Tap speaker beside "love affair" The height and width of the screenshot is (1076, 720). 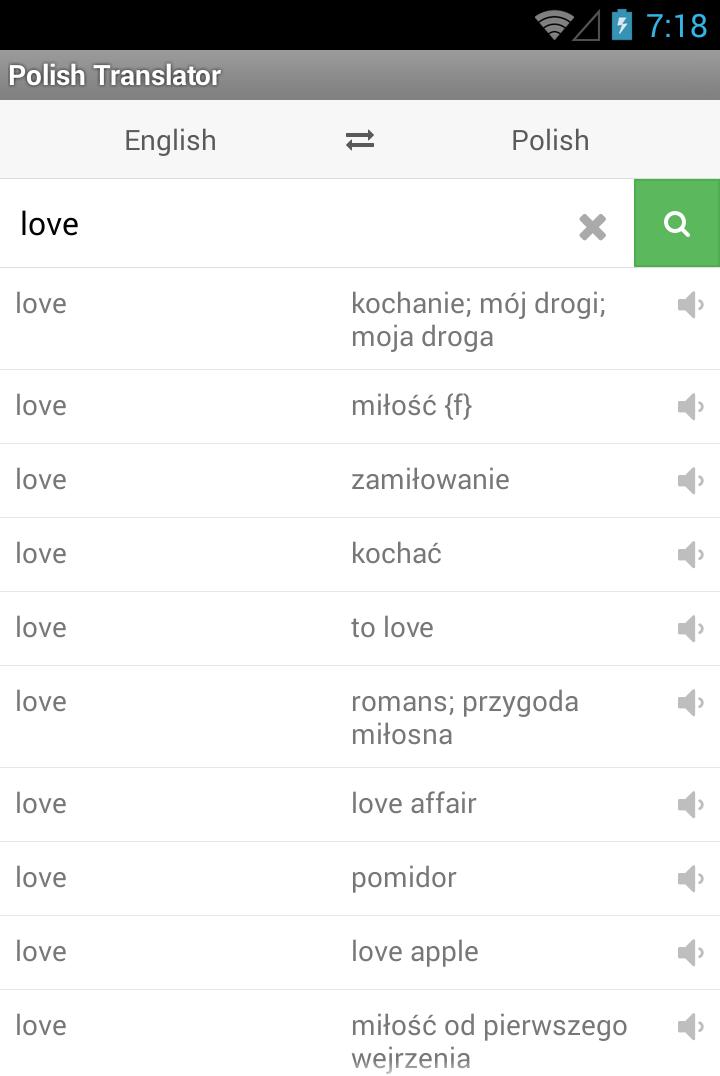(x=690, y=804)
